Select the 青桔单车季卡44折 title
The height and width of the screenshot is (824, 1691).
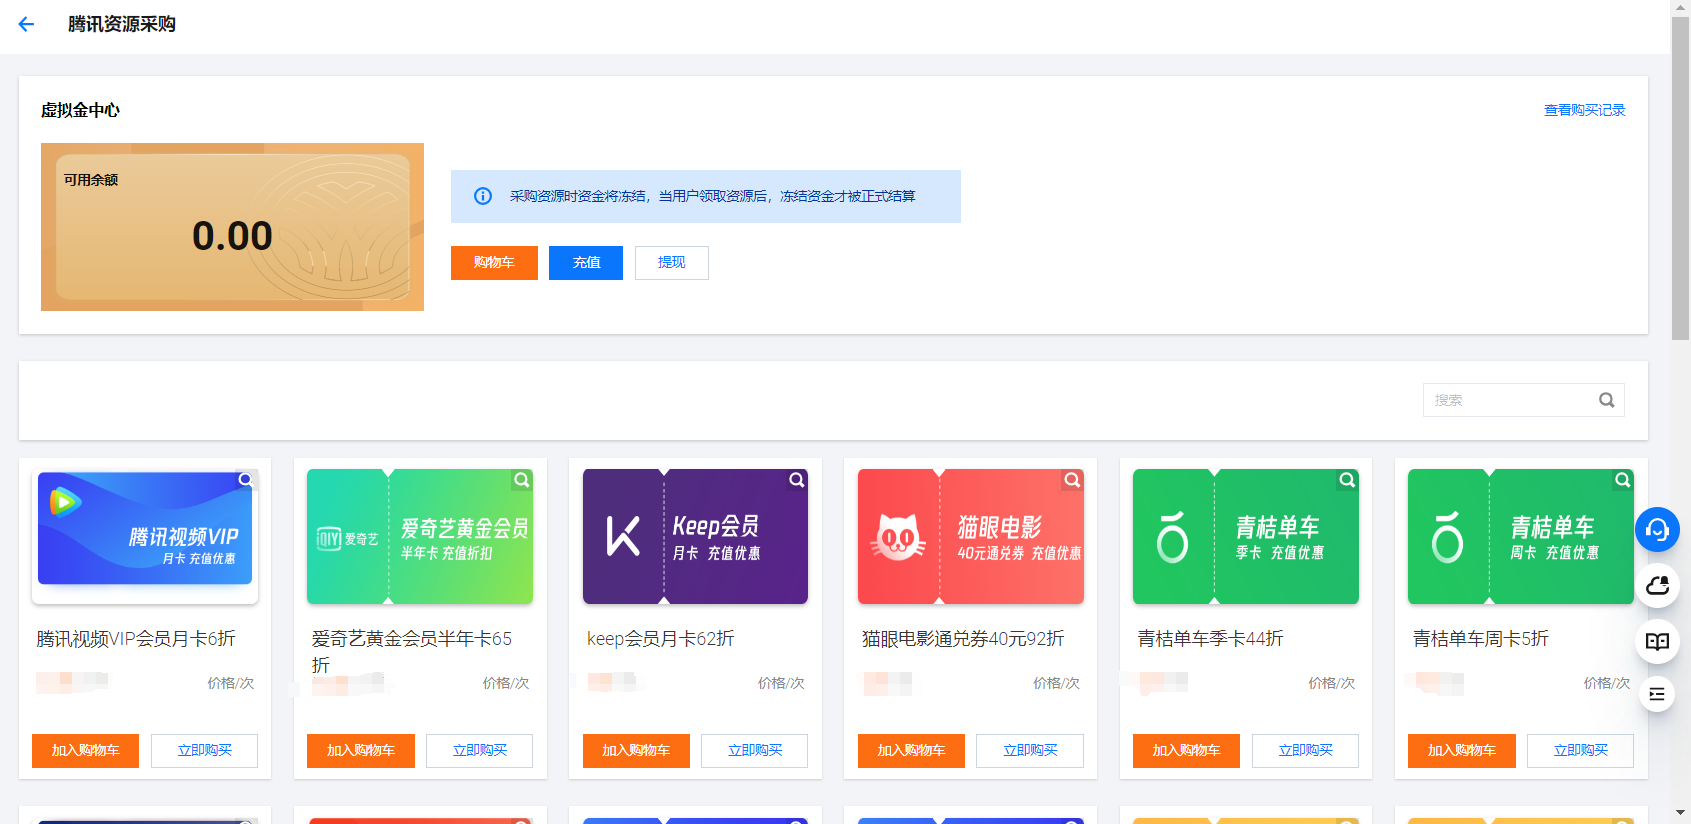pos(1210,639)
